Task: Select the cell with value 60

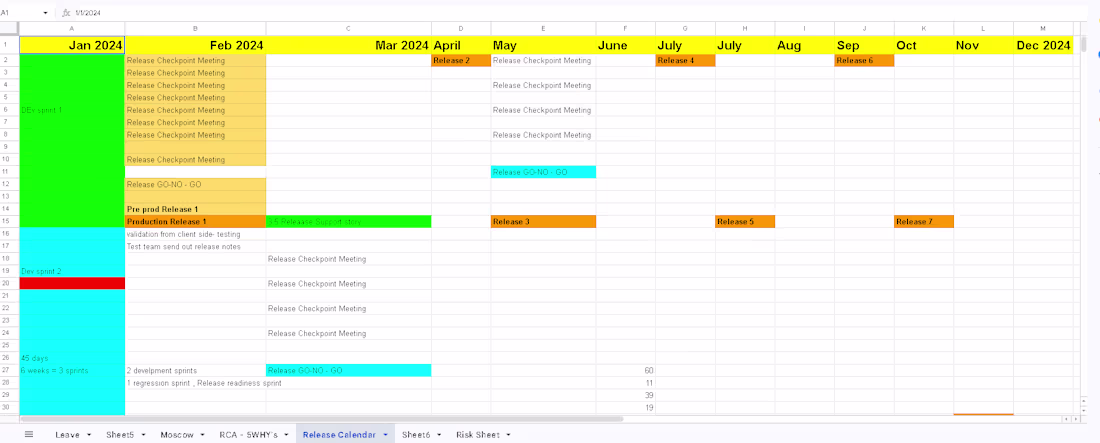Action: [626, 370]
